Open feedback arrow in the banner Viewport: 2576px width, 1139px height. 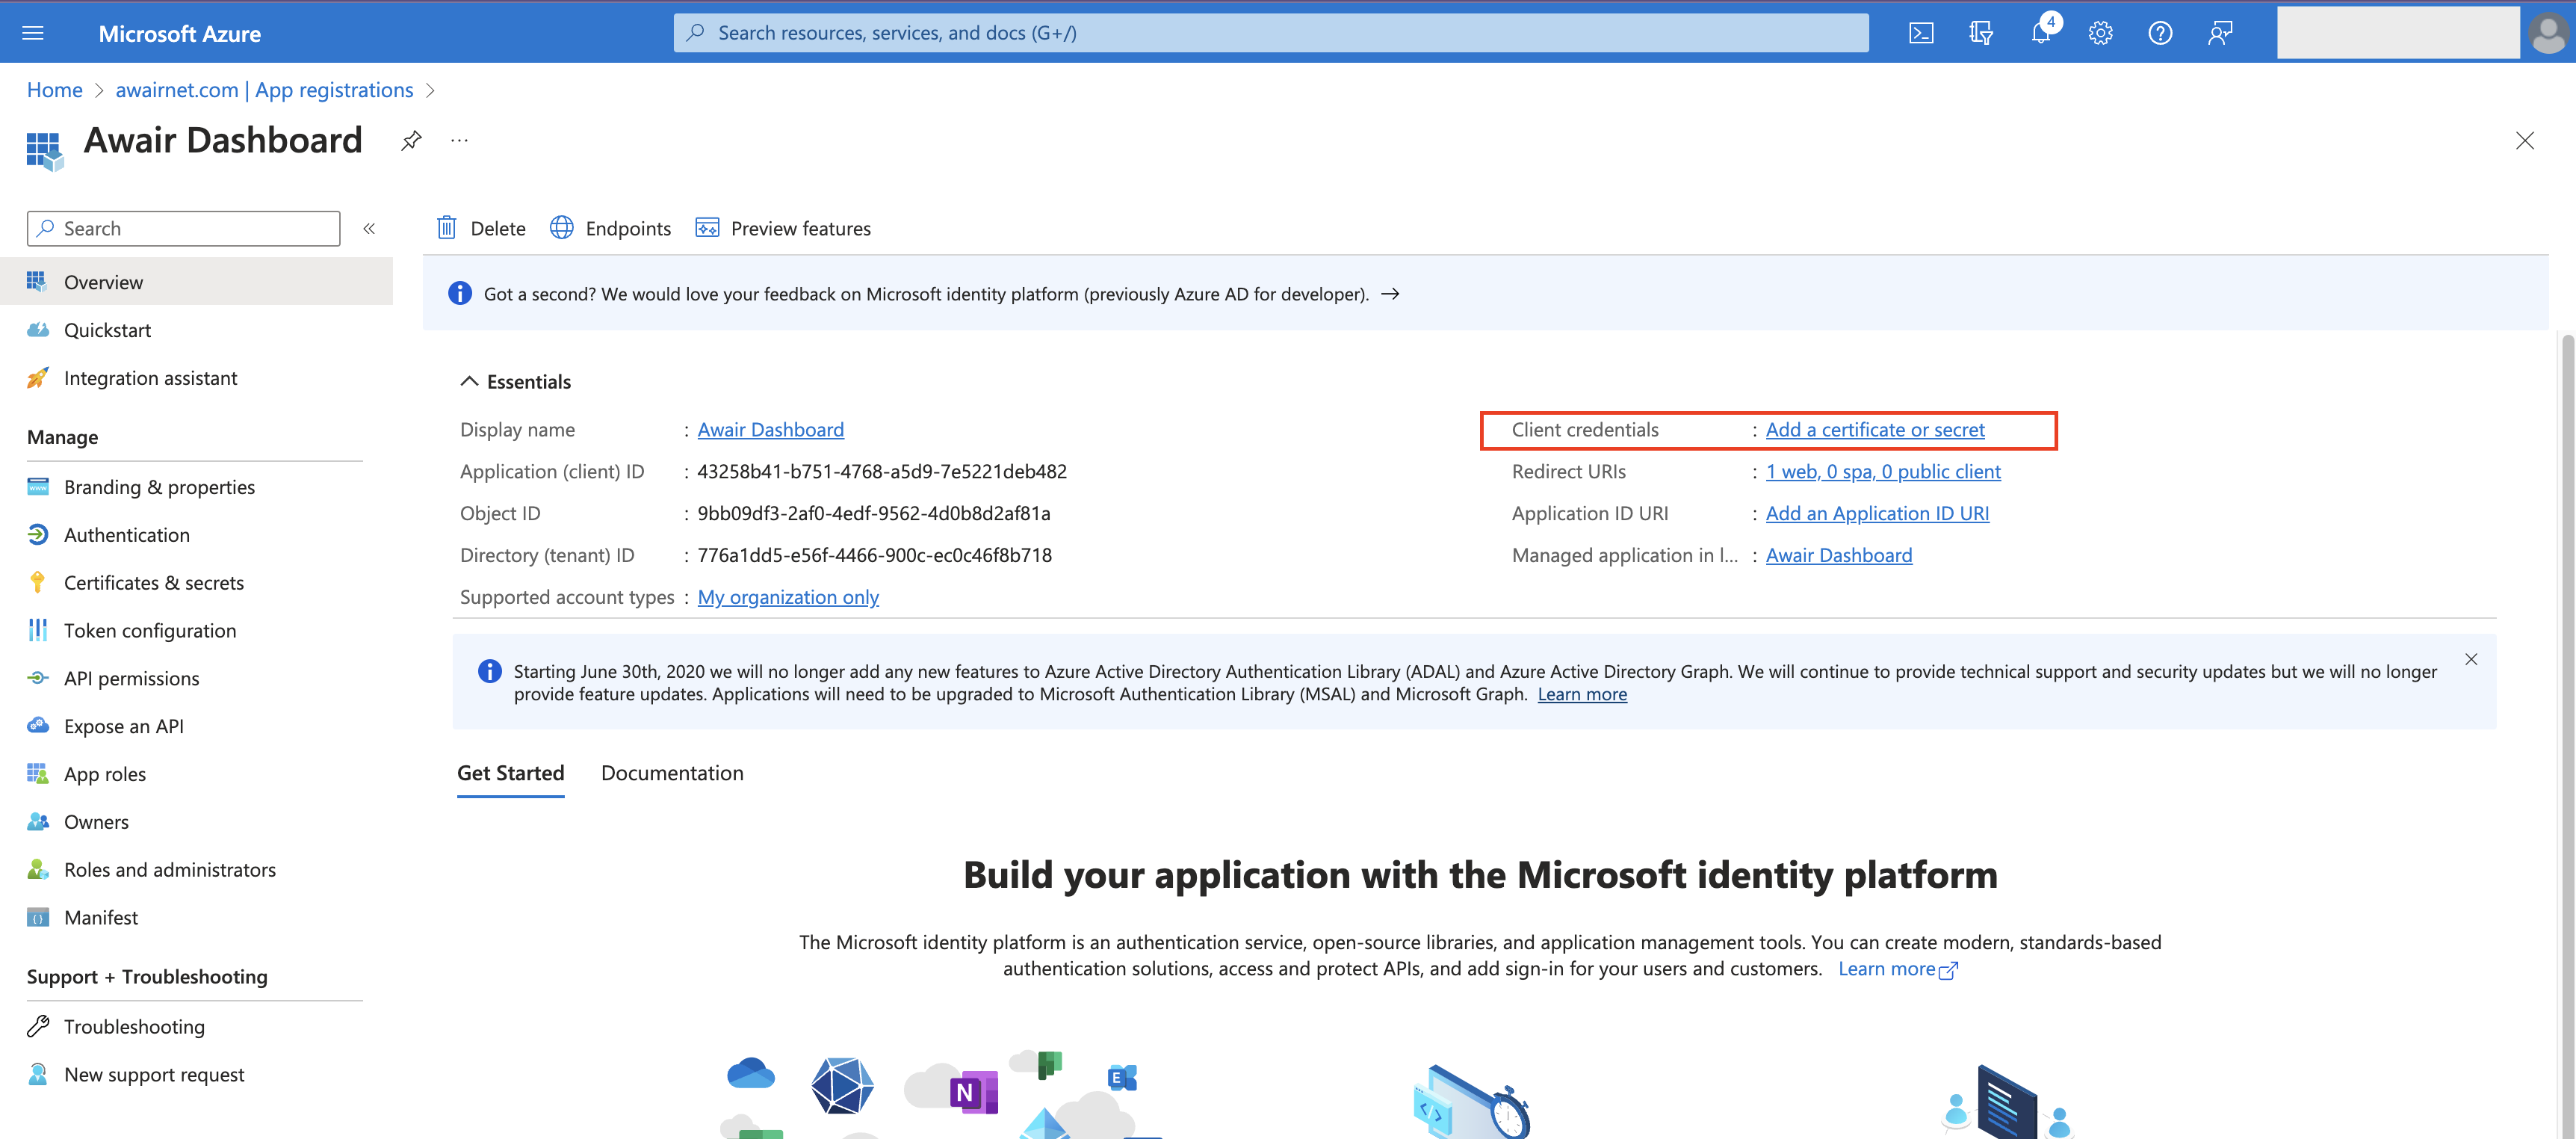(x=1390, y=294)
